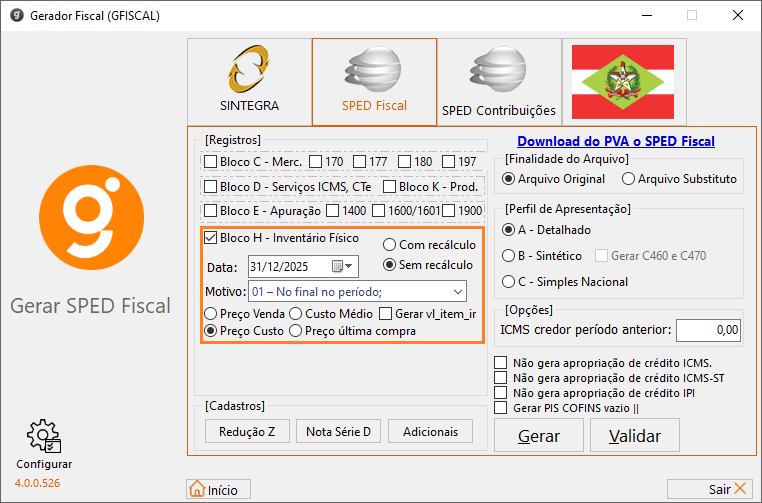Select profile A - Detalhado
The image size is (762, 503).
point(508,230)
